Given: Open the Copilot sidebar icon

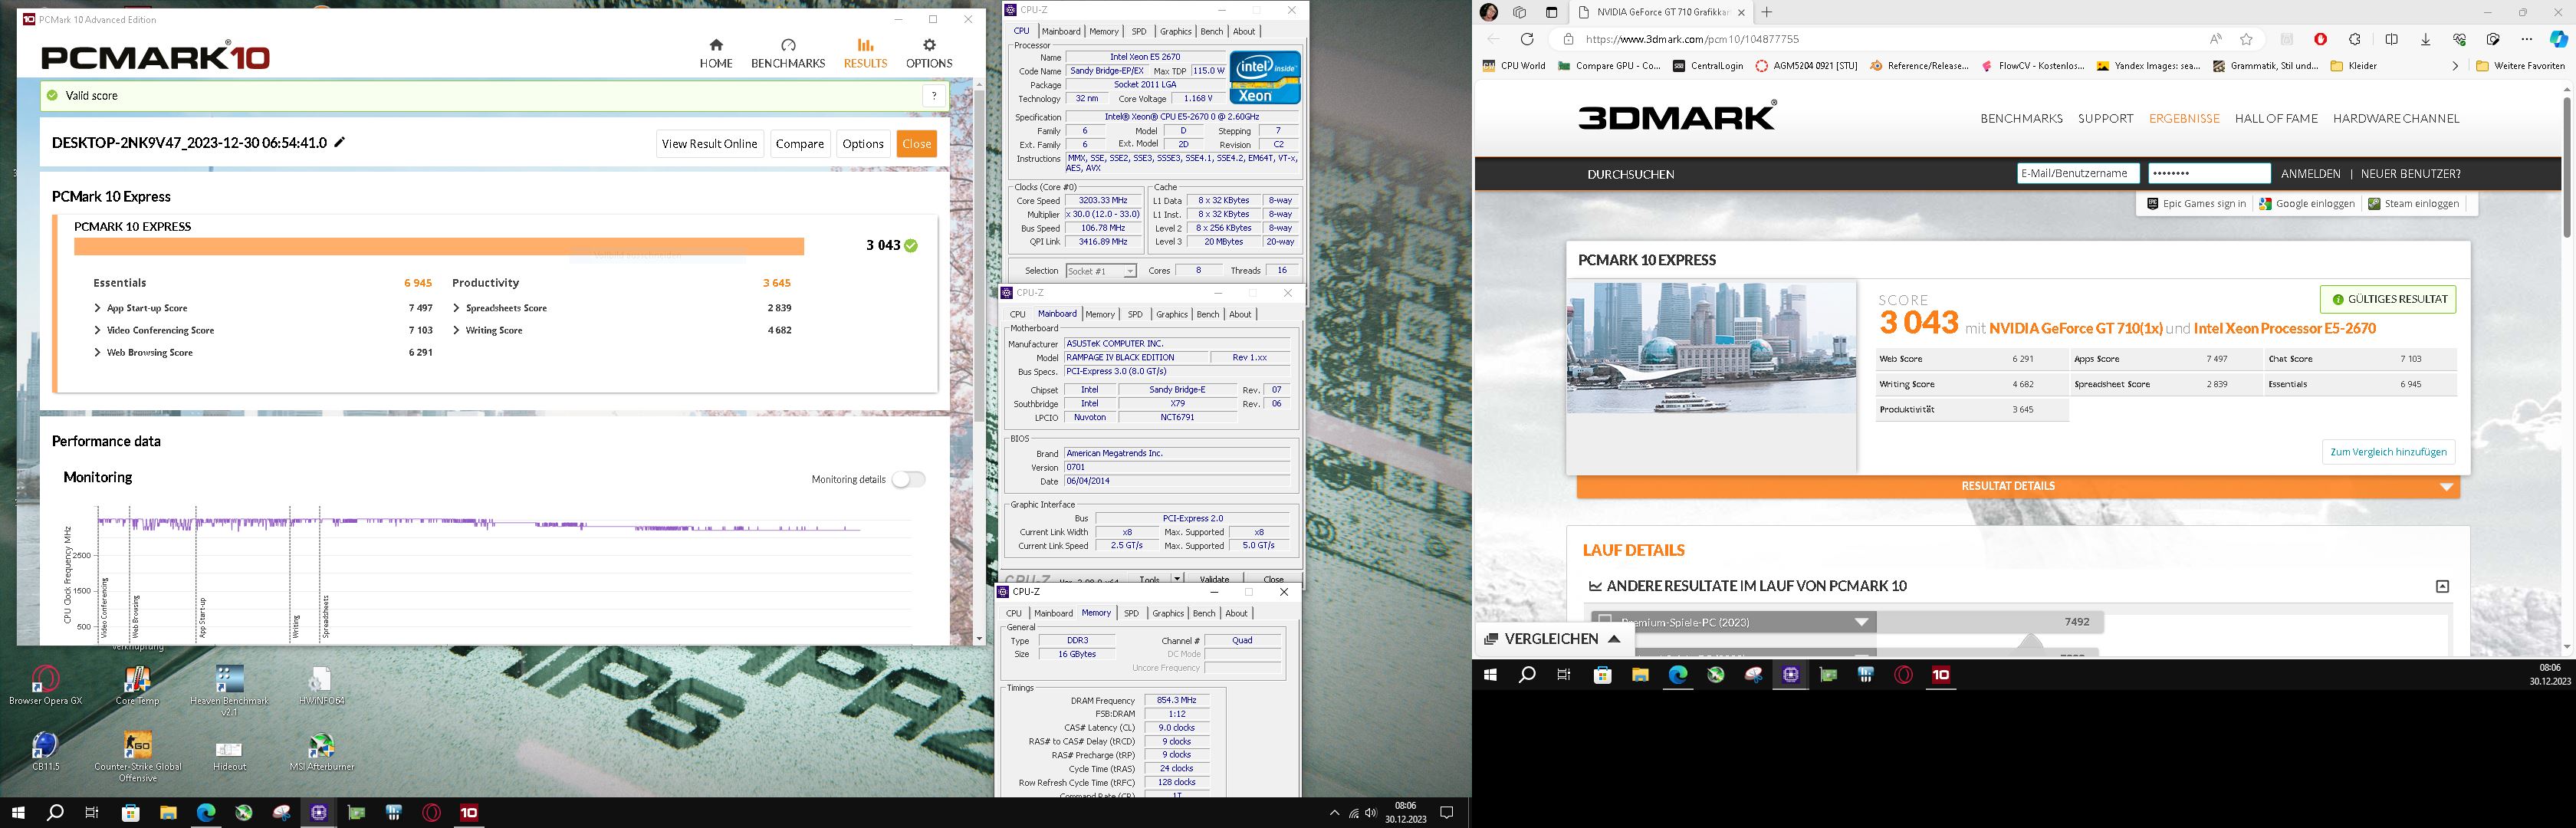Looking at the screenshot, I should [x=2559, y=39].
